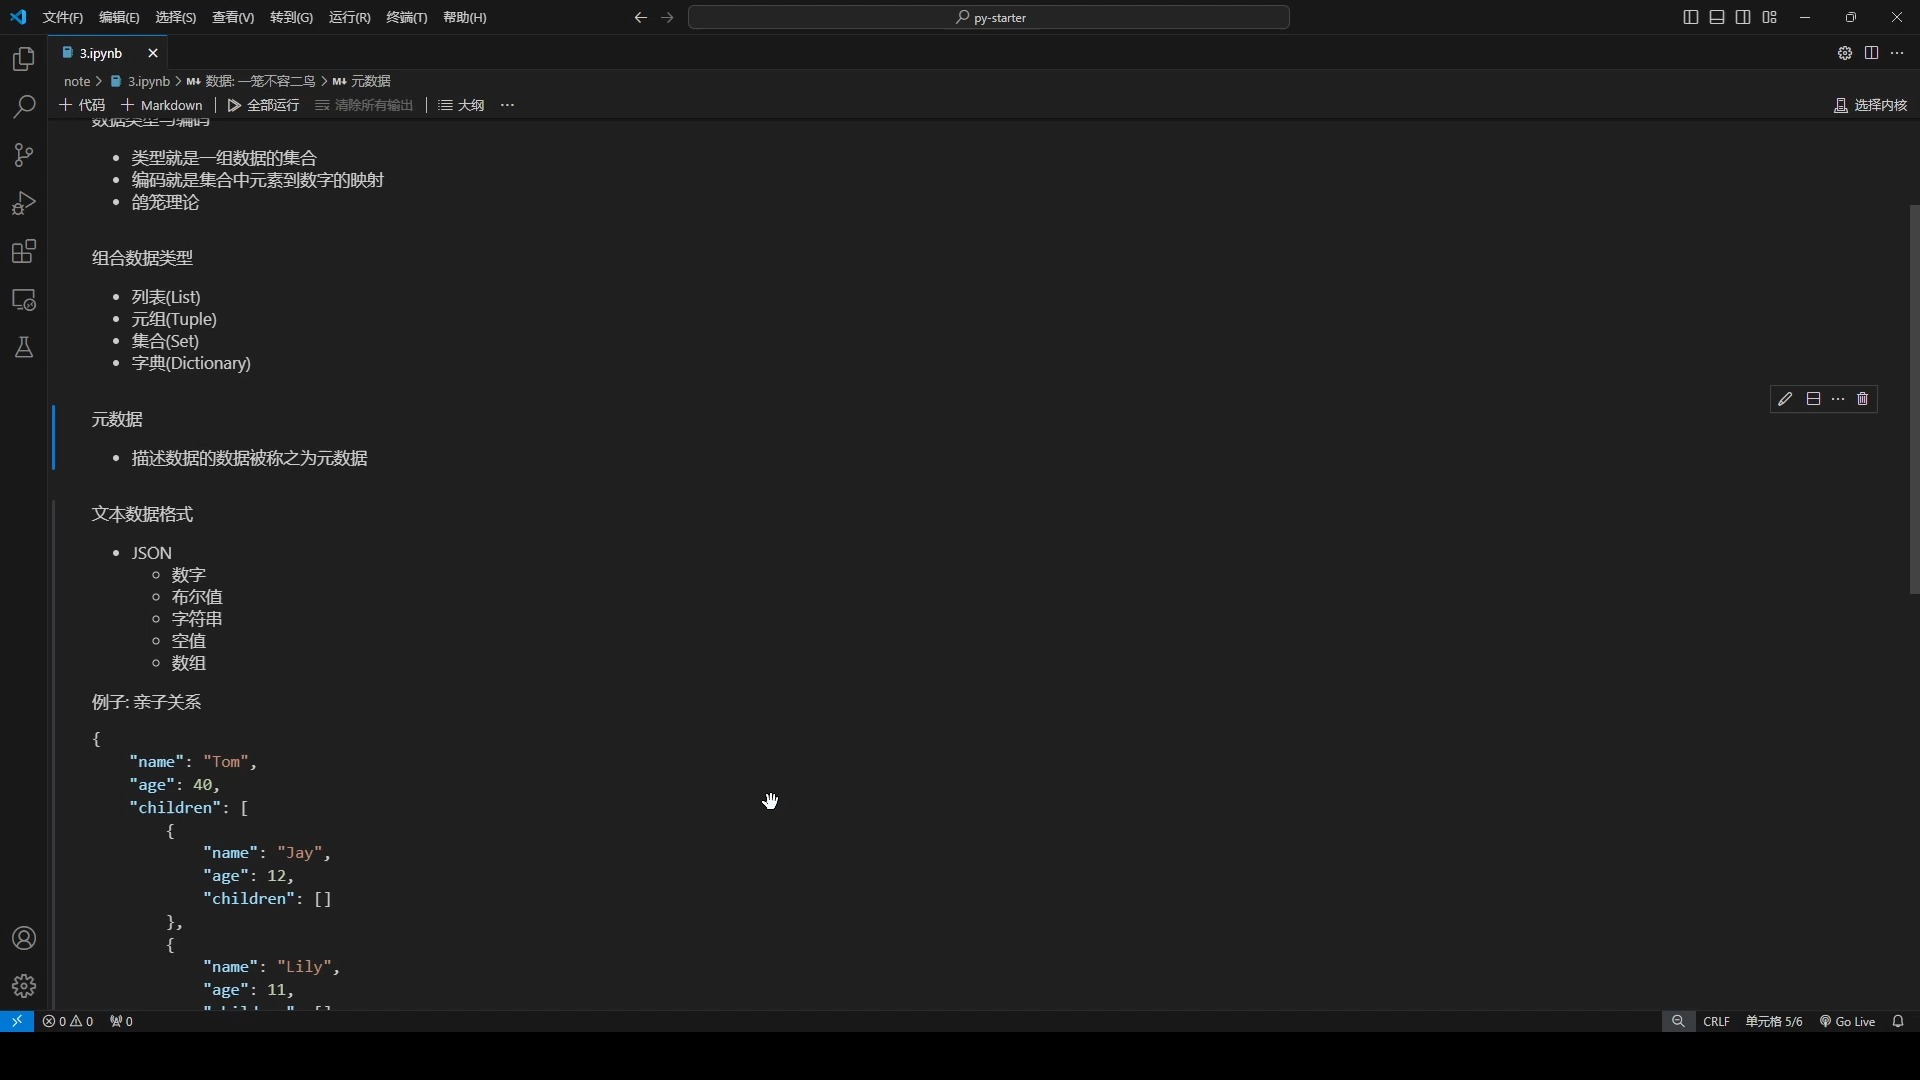1920x1080 pixels.
Task: Open the Manage gear in activity bar
Action: [x=24, y=986]
